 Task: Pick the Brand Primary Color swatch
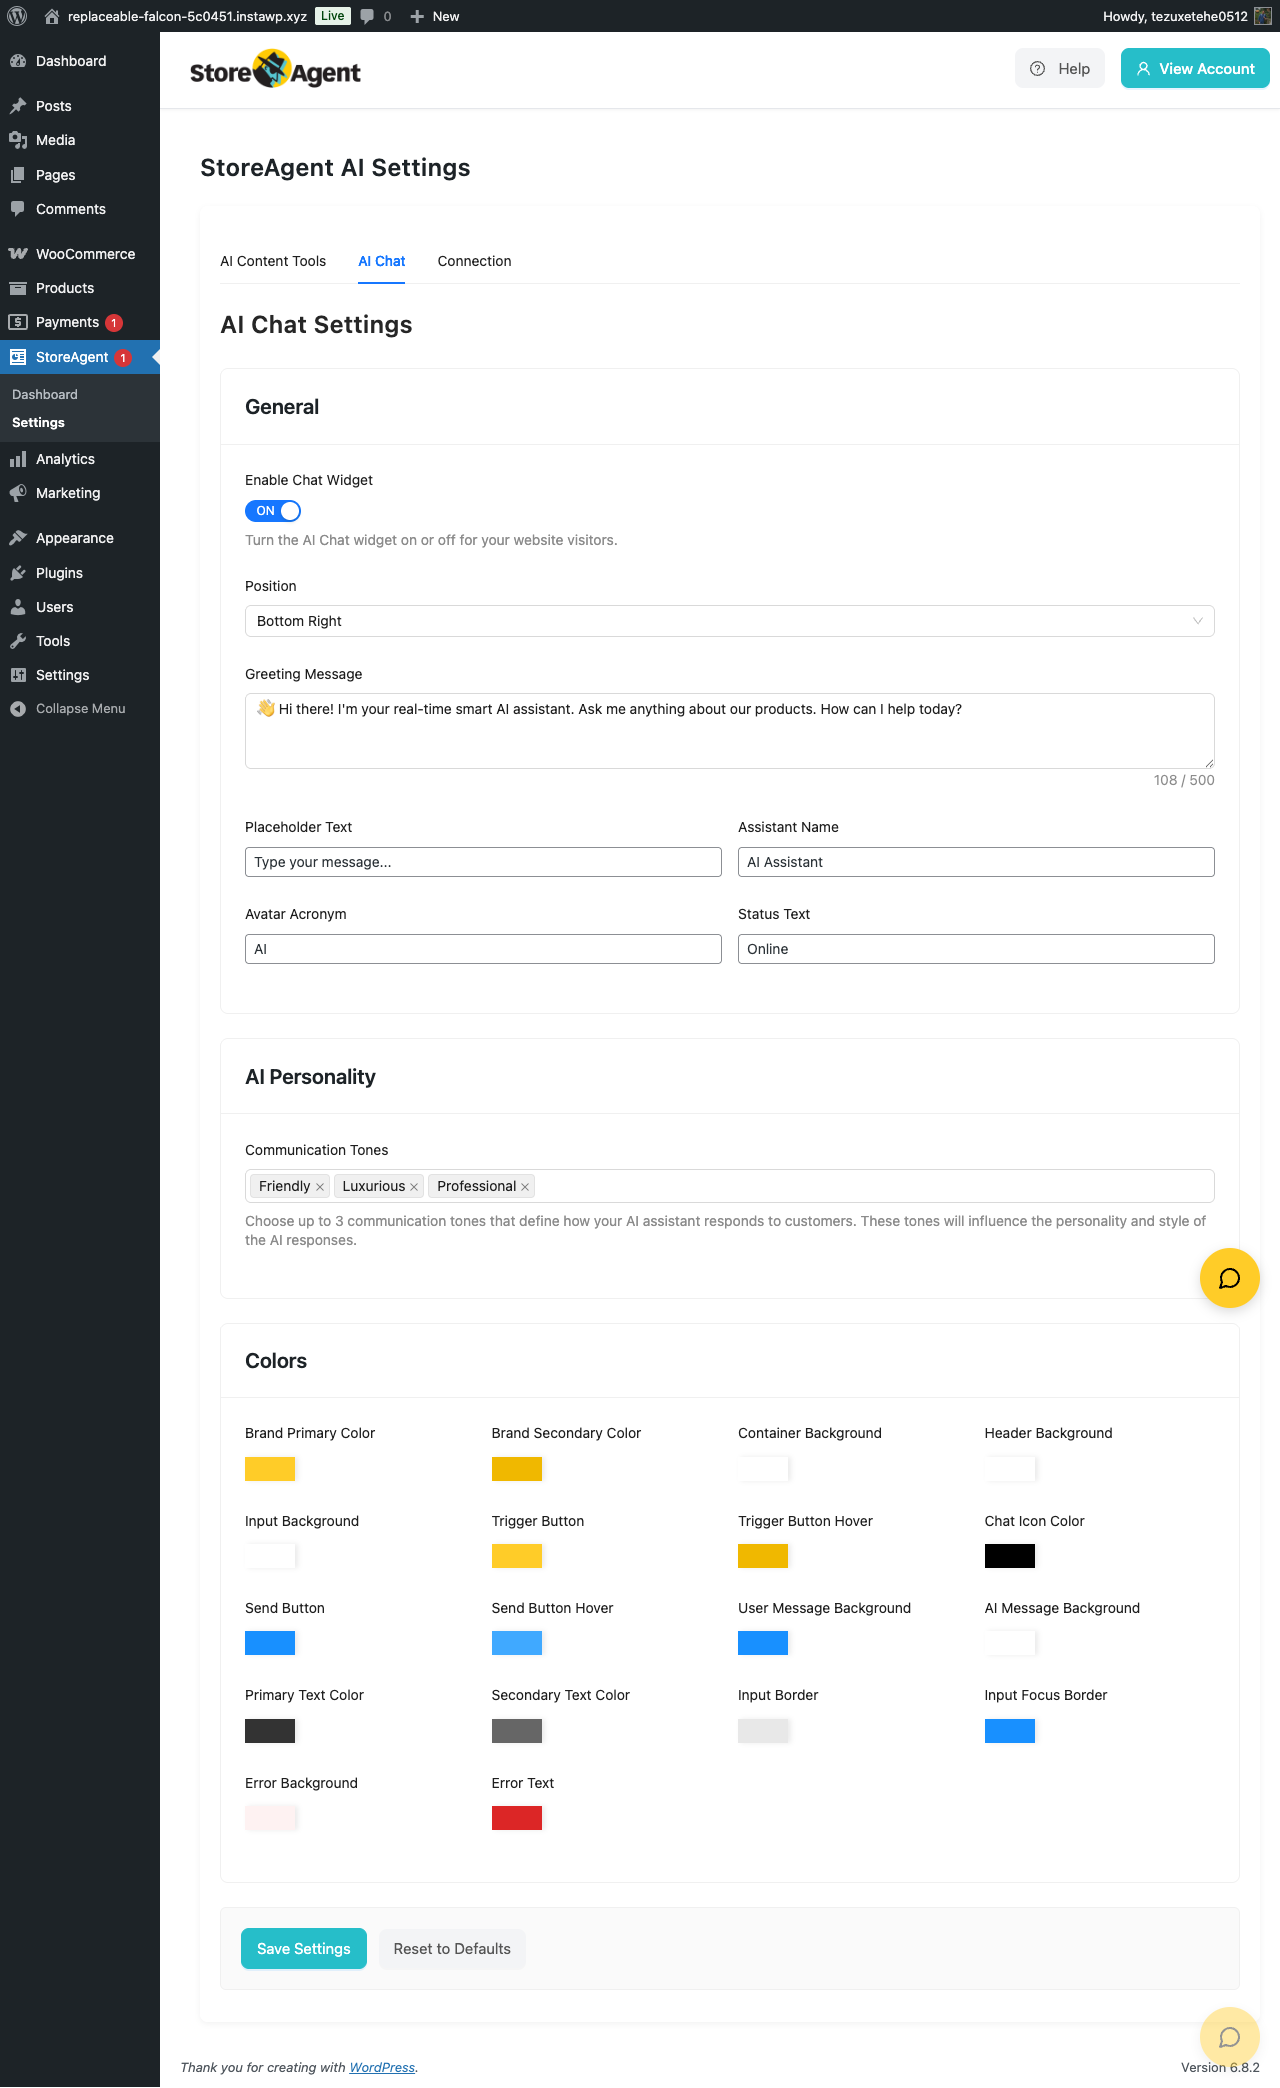[270, 1469]
